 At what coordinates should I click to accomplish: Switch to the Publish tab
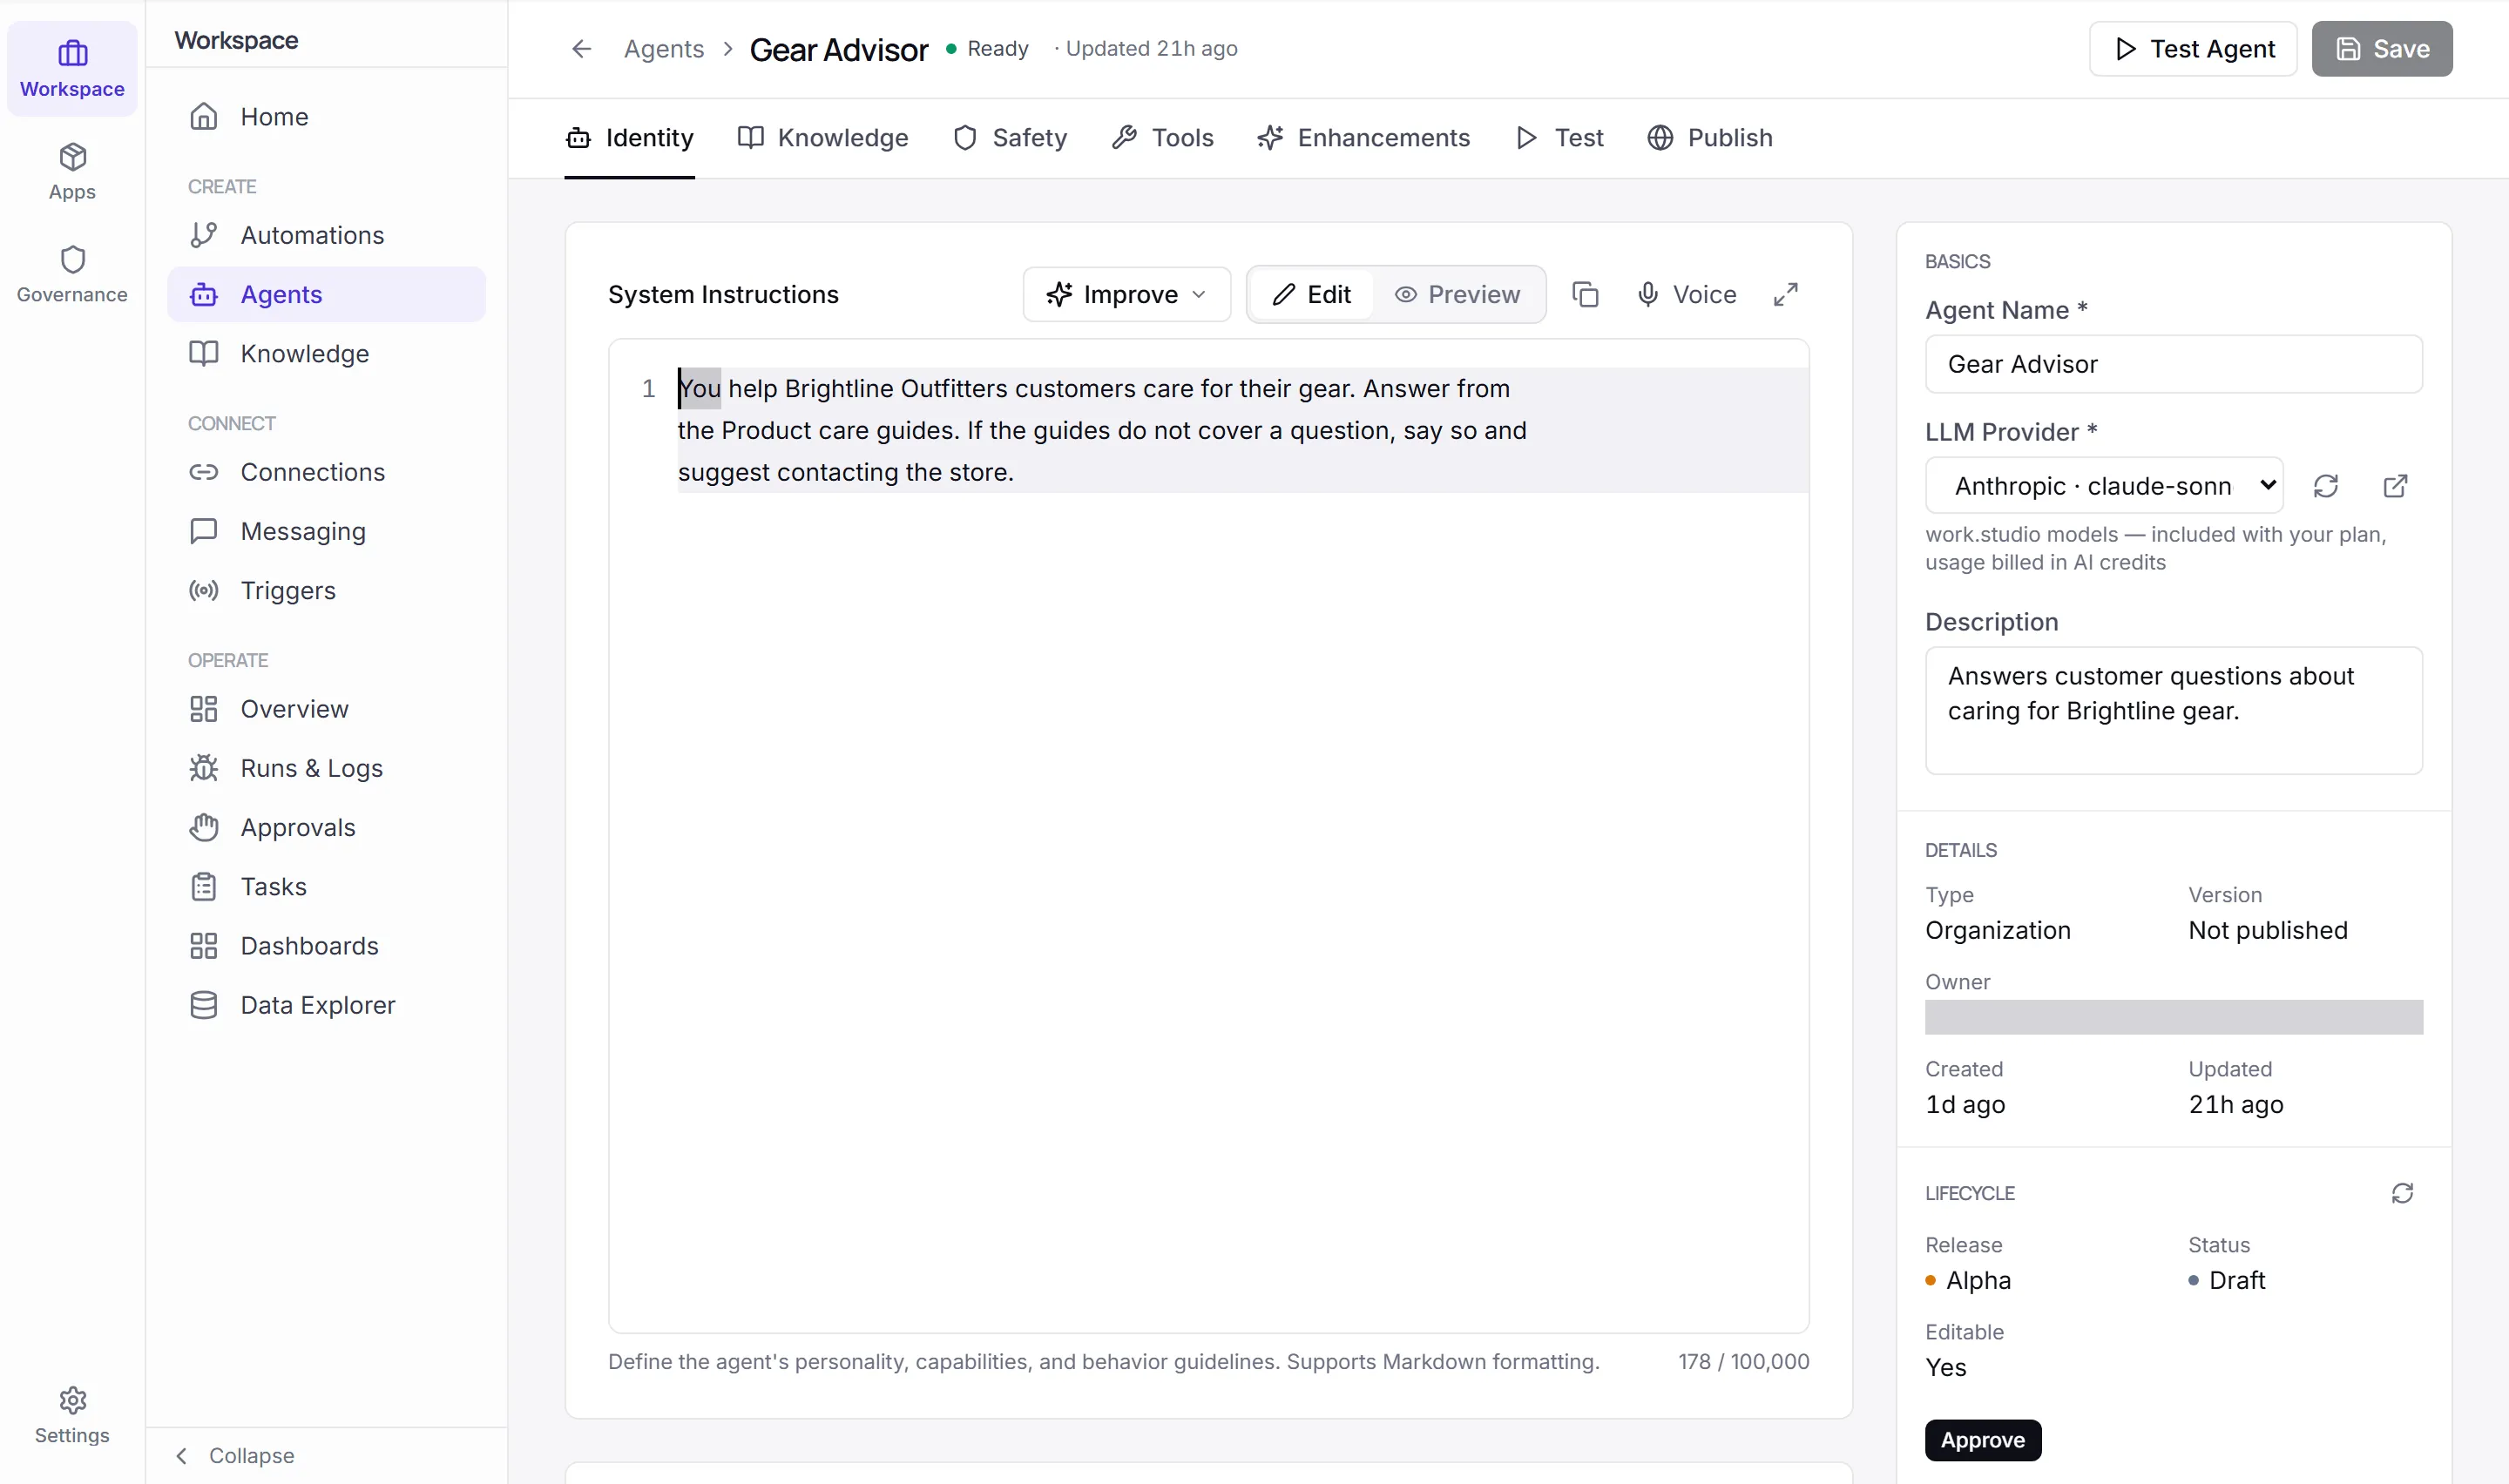[1710, 138]
